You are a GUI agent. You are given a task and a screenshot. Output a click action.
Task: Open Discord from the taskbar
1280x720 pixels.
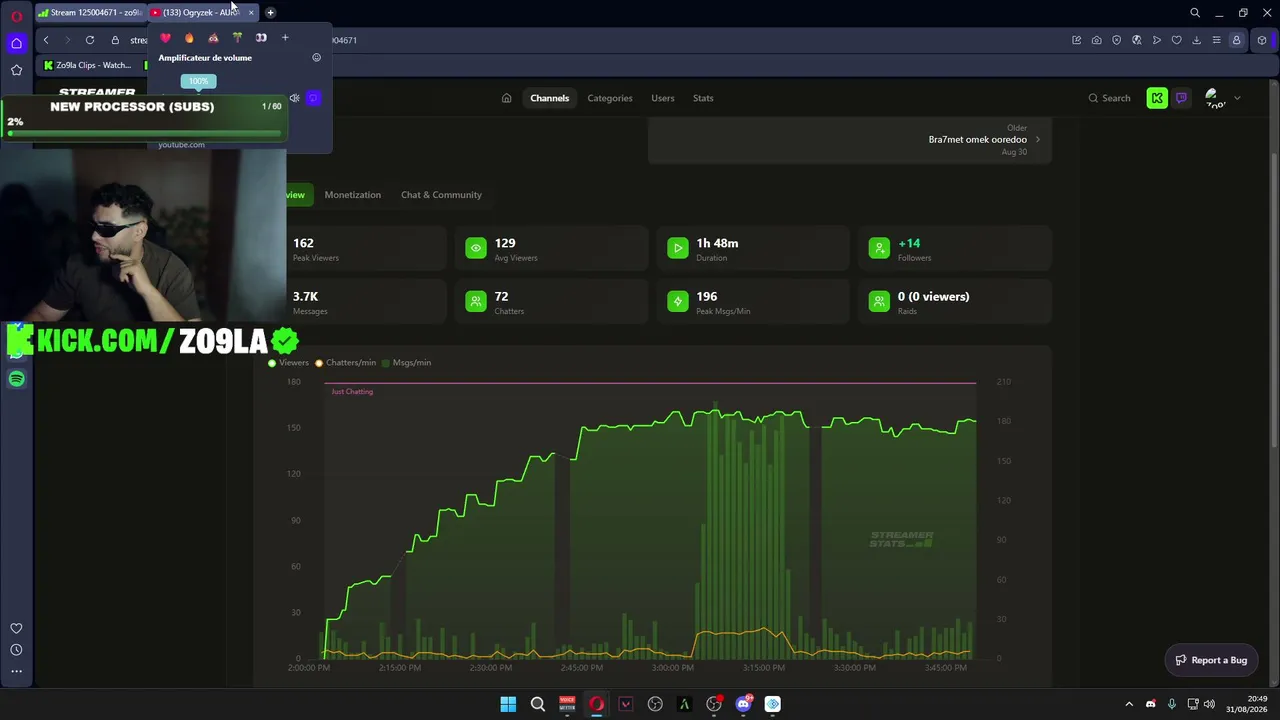[743, 704]
